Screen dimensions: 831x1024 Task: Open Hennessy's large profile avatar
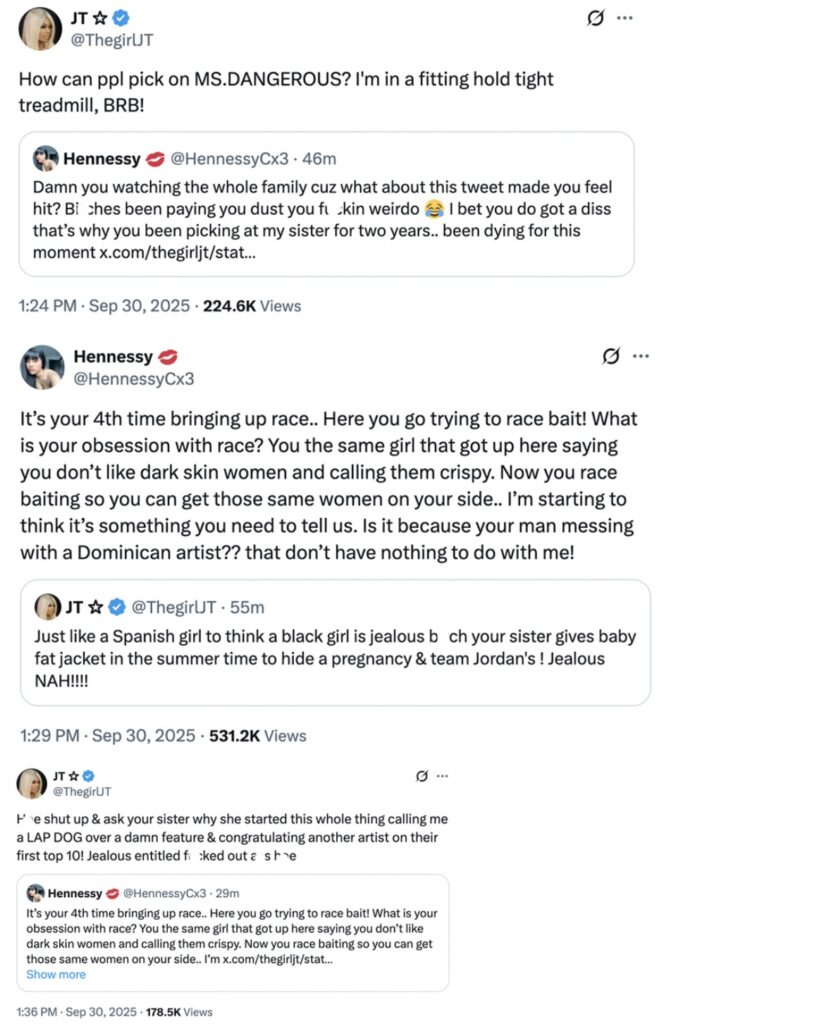[42, 368]
